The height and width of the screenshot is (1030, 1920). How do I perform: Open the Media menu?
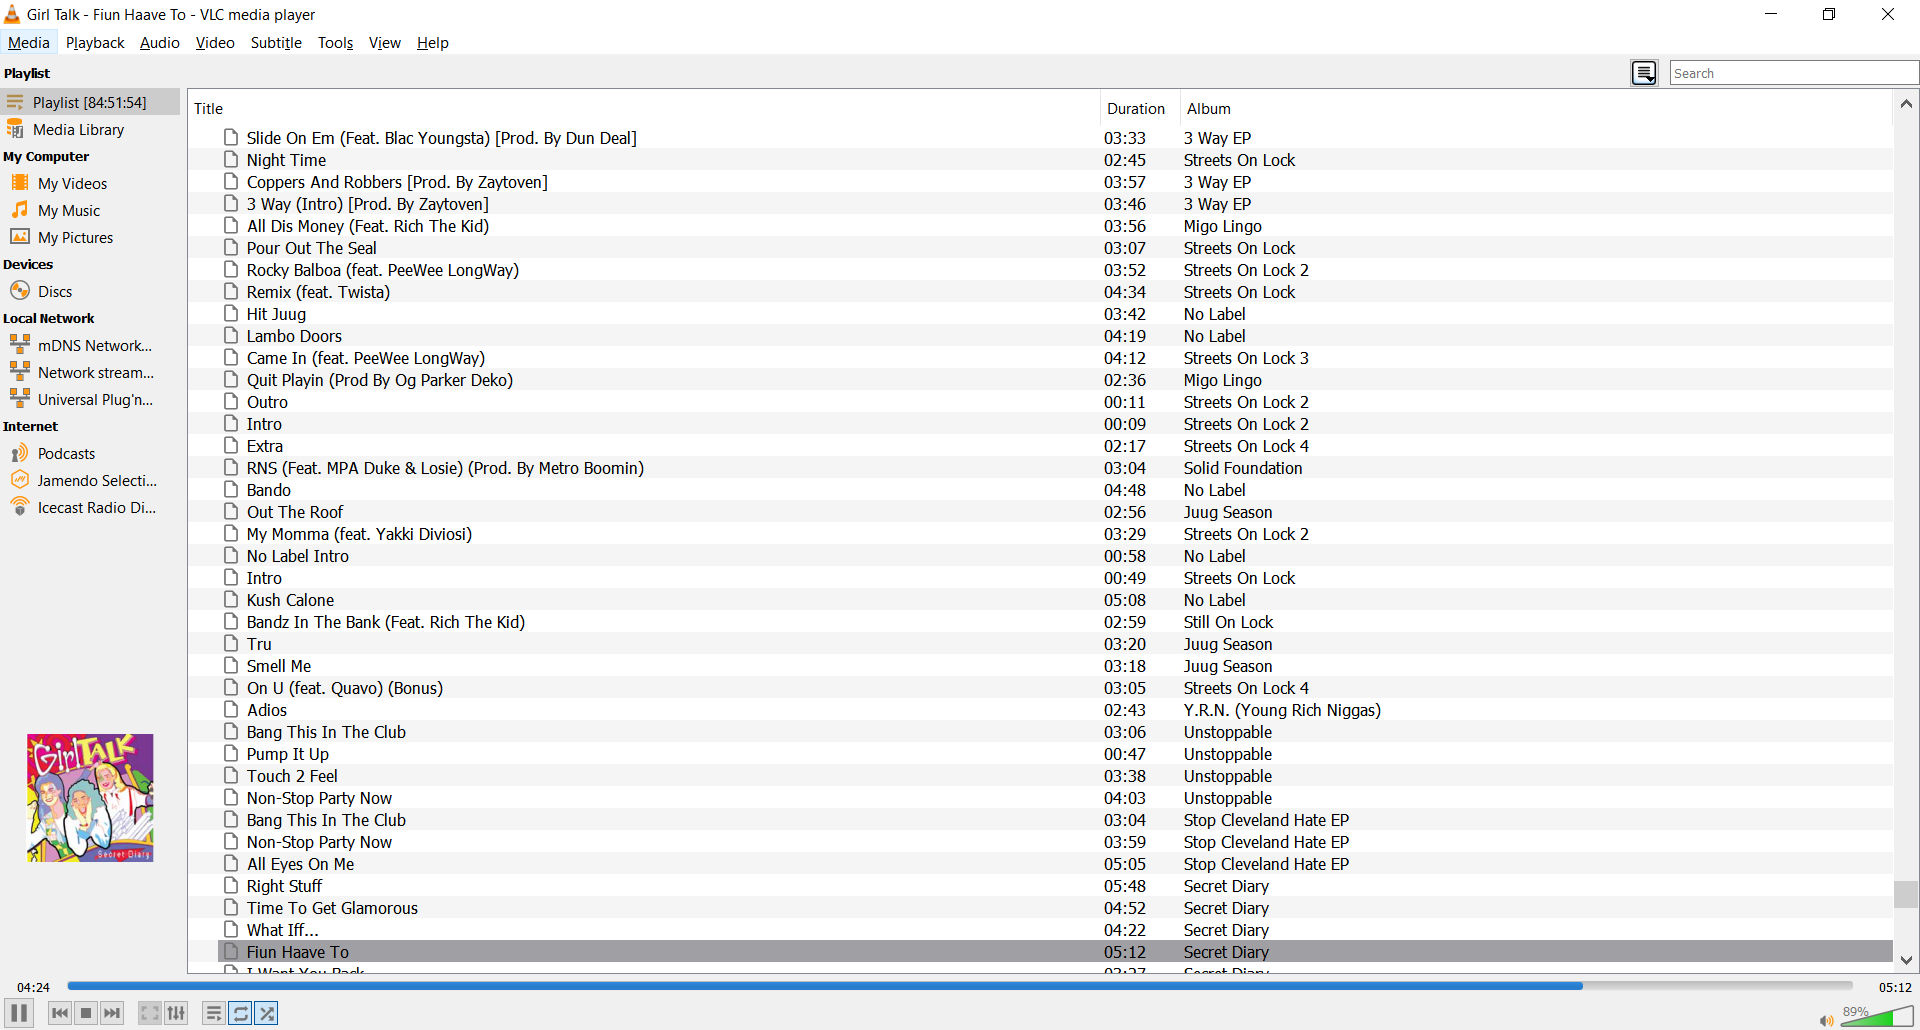tap(29, 43)
